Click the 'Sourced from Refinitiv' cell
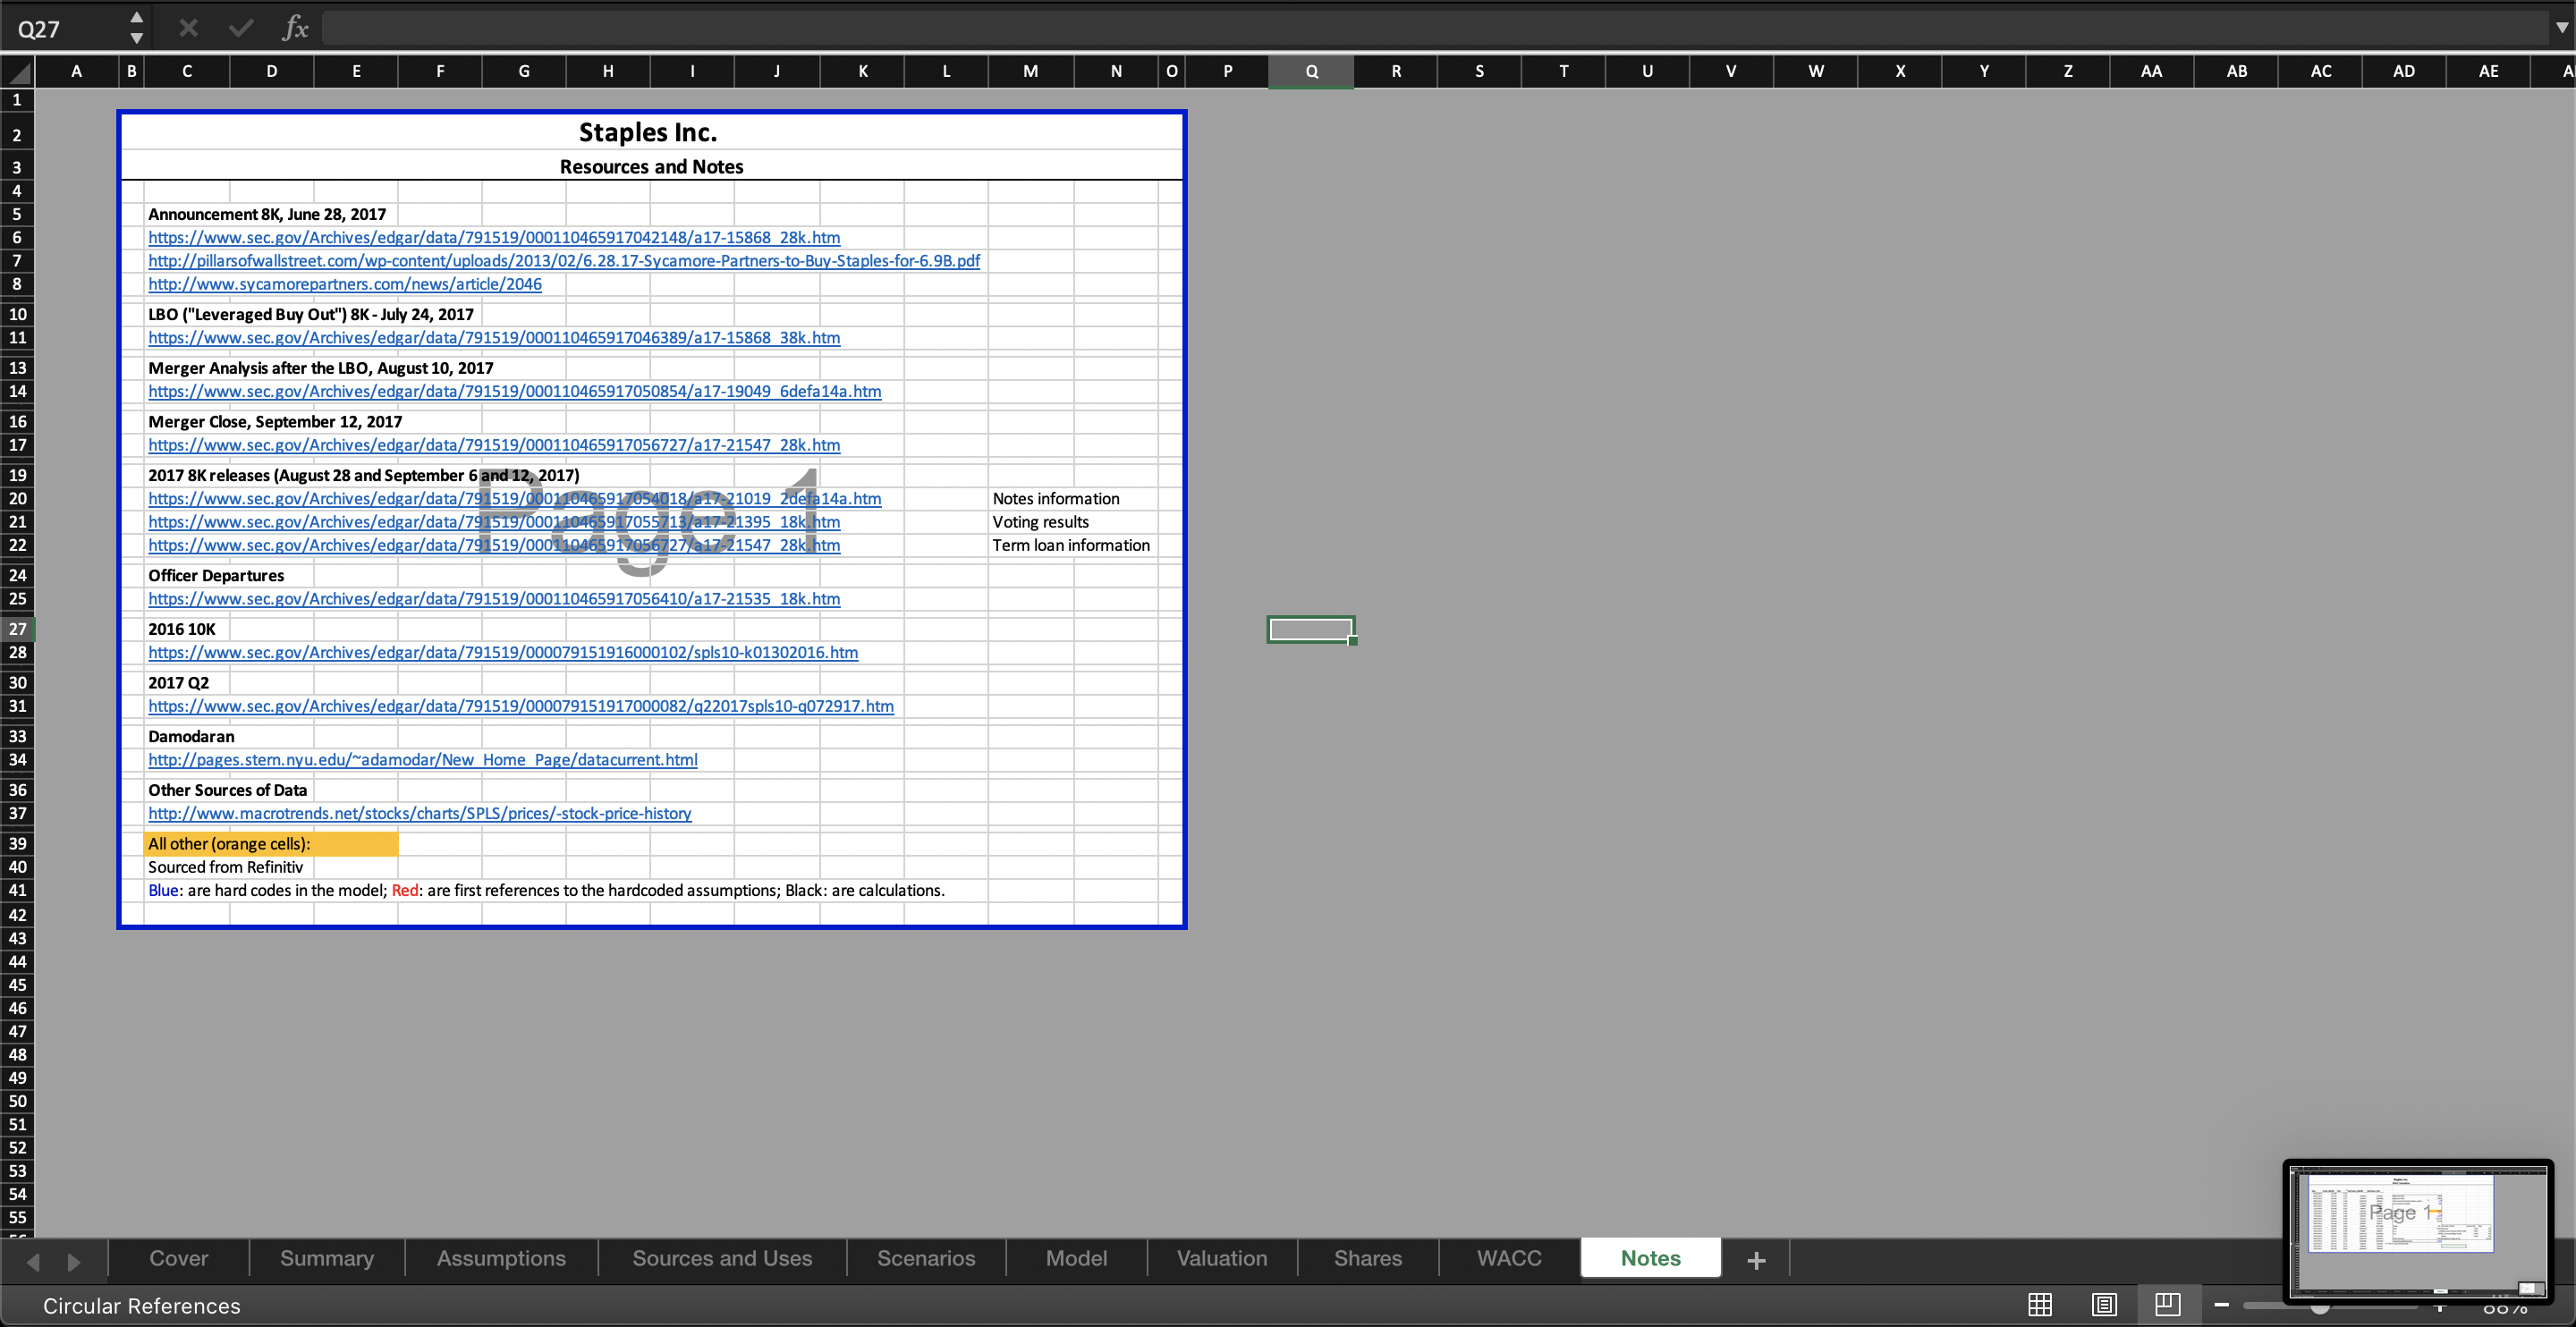This screenshot has width=2576, height=1327. click(225, 867)
